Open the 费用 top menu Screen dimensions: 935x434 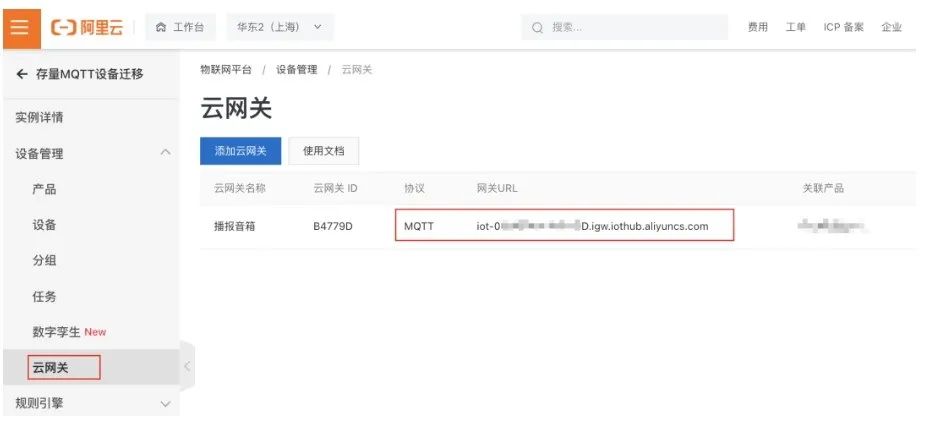point(758,27)
